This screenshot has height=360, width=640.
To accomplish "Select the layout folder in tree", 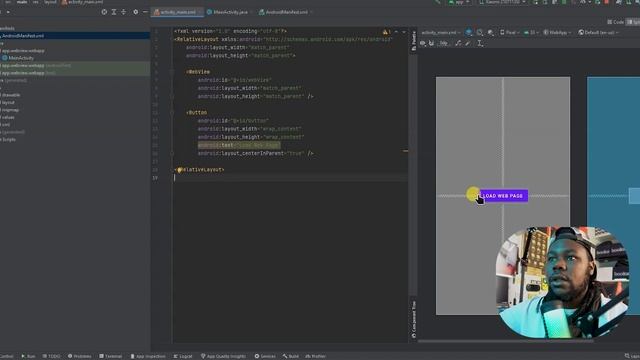I will (8, 102).
